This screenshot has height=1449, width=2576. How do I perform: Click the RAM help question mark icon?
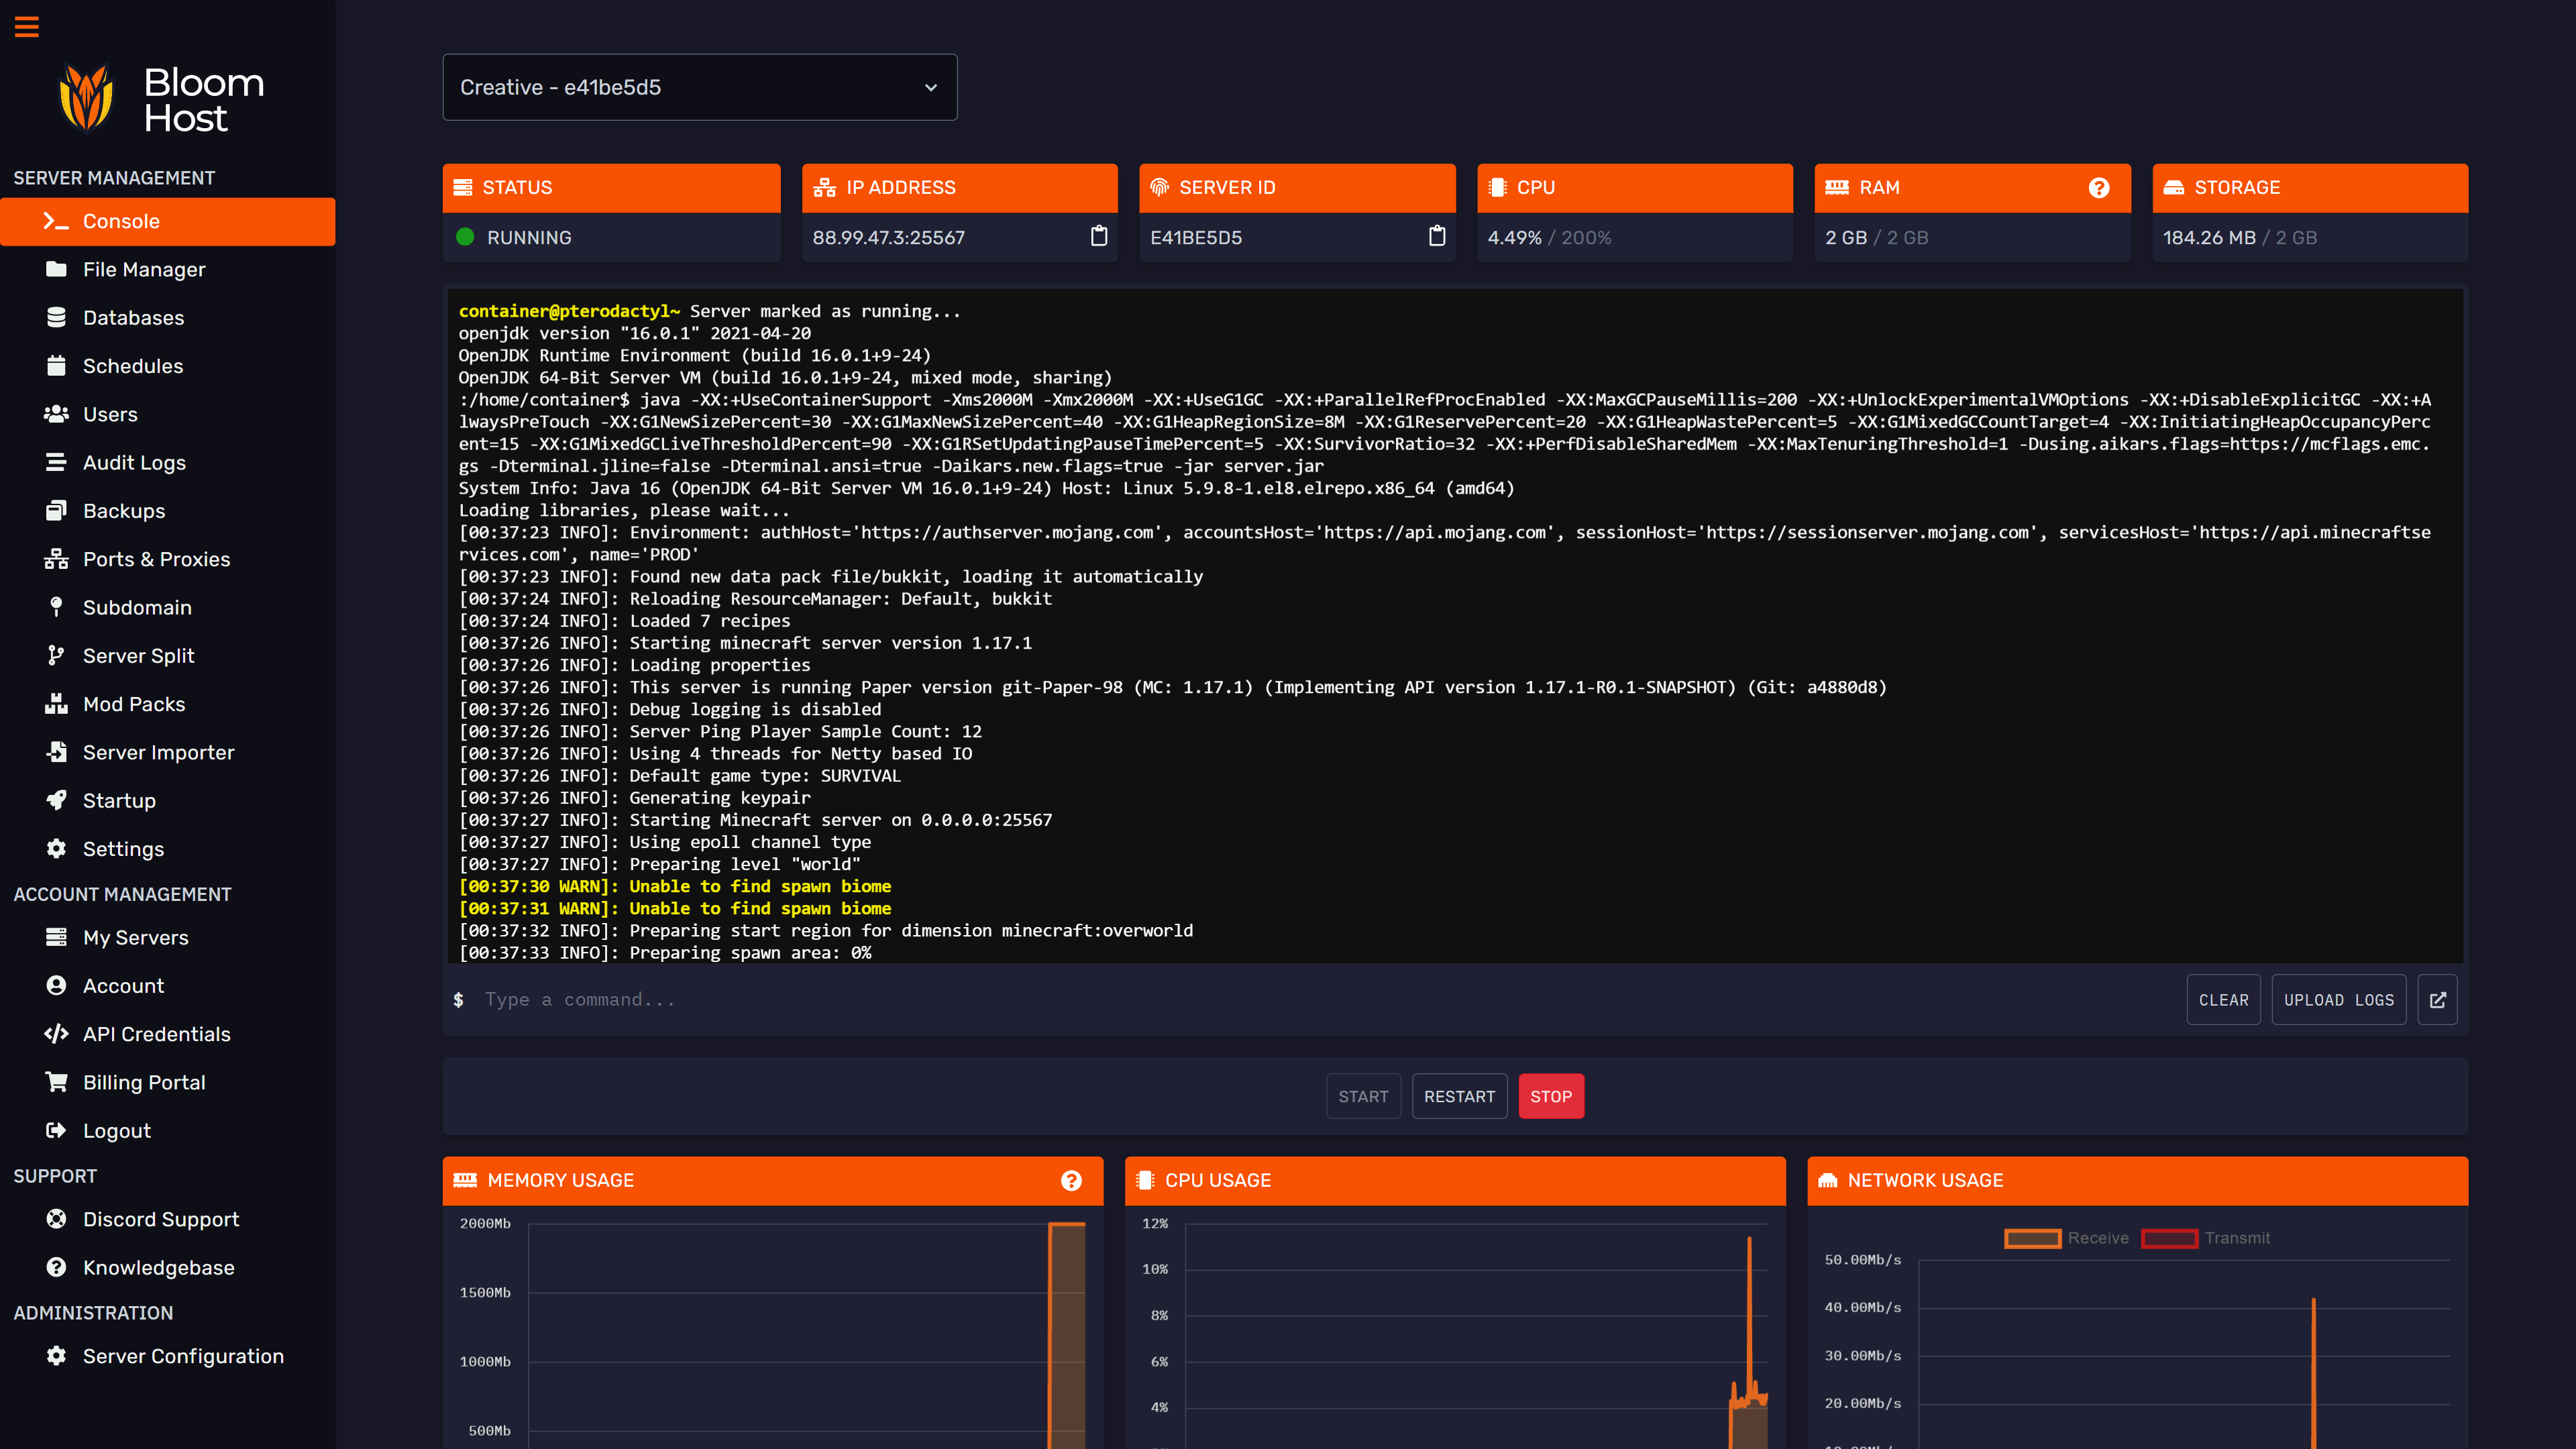pyautogui.click(x=2098, y=188)
